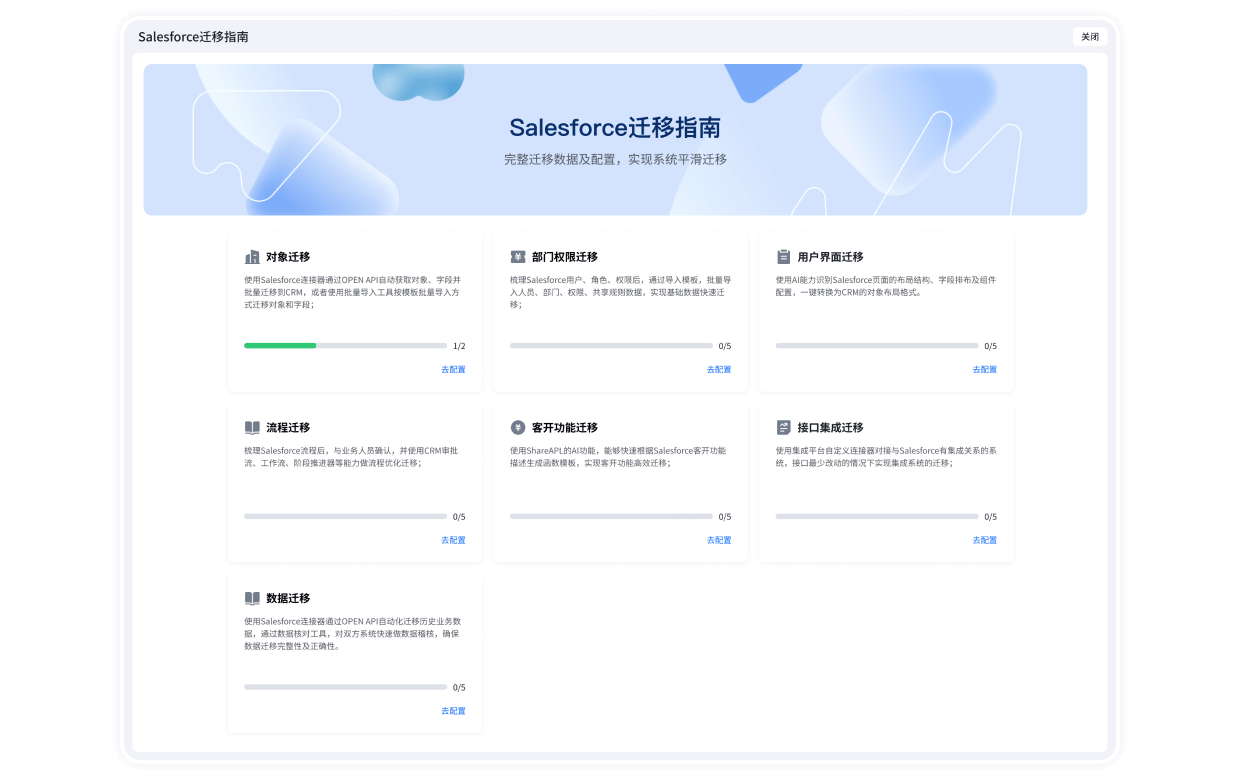1240x780 pixels.
Task: Click the 流程迁移 book icon
Action: 250,427
